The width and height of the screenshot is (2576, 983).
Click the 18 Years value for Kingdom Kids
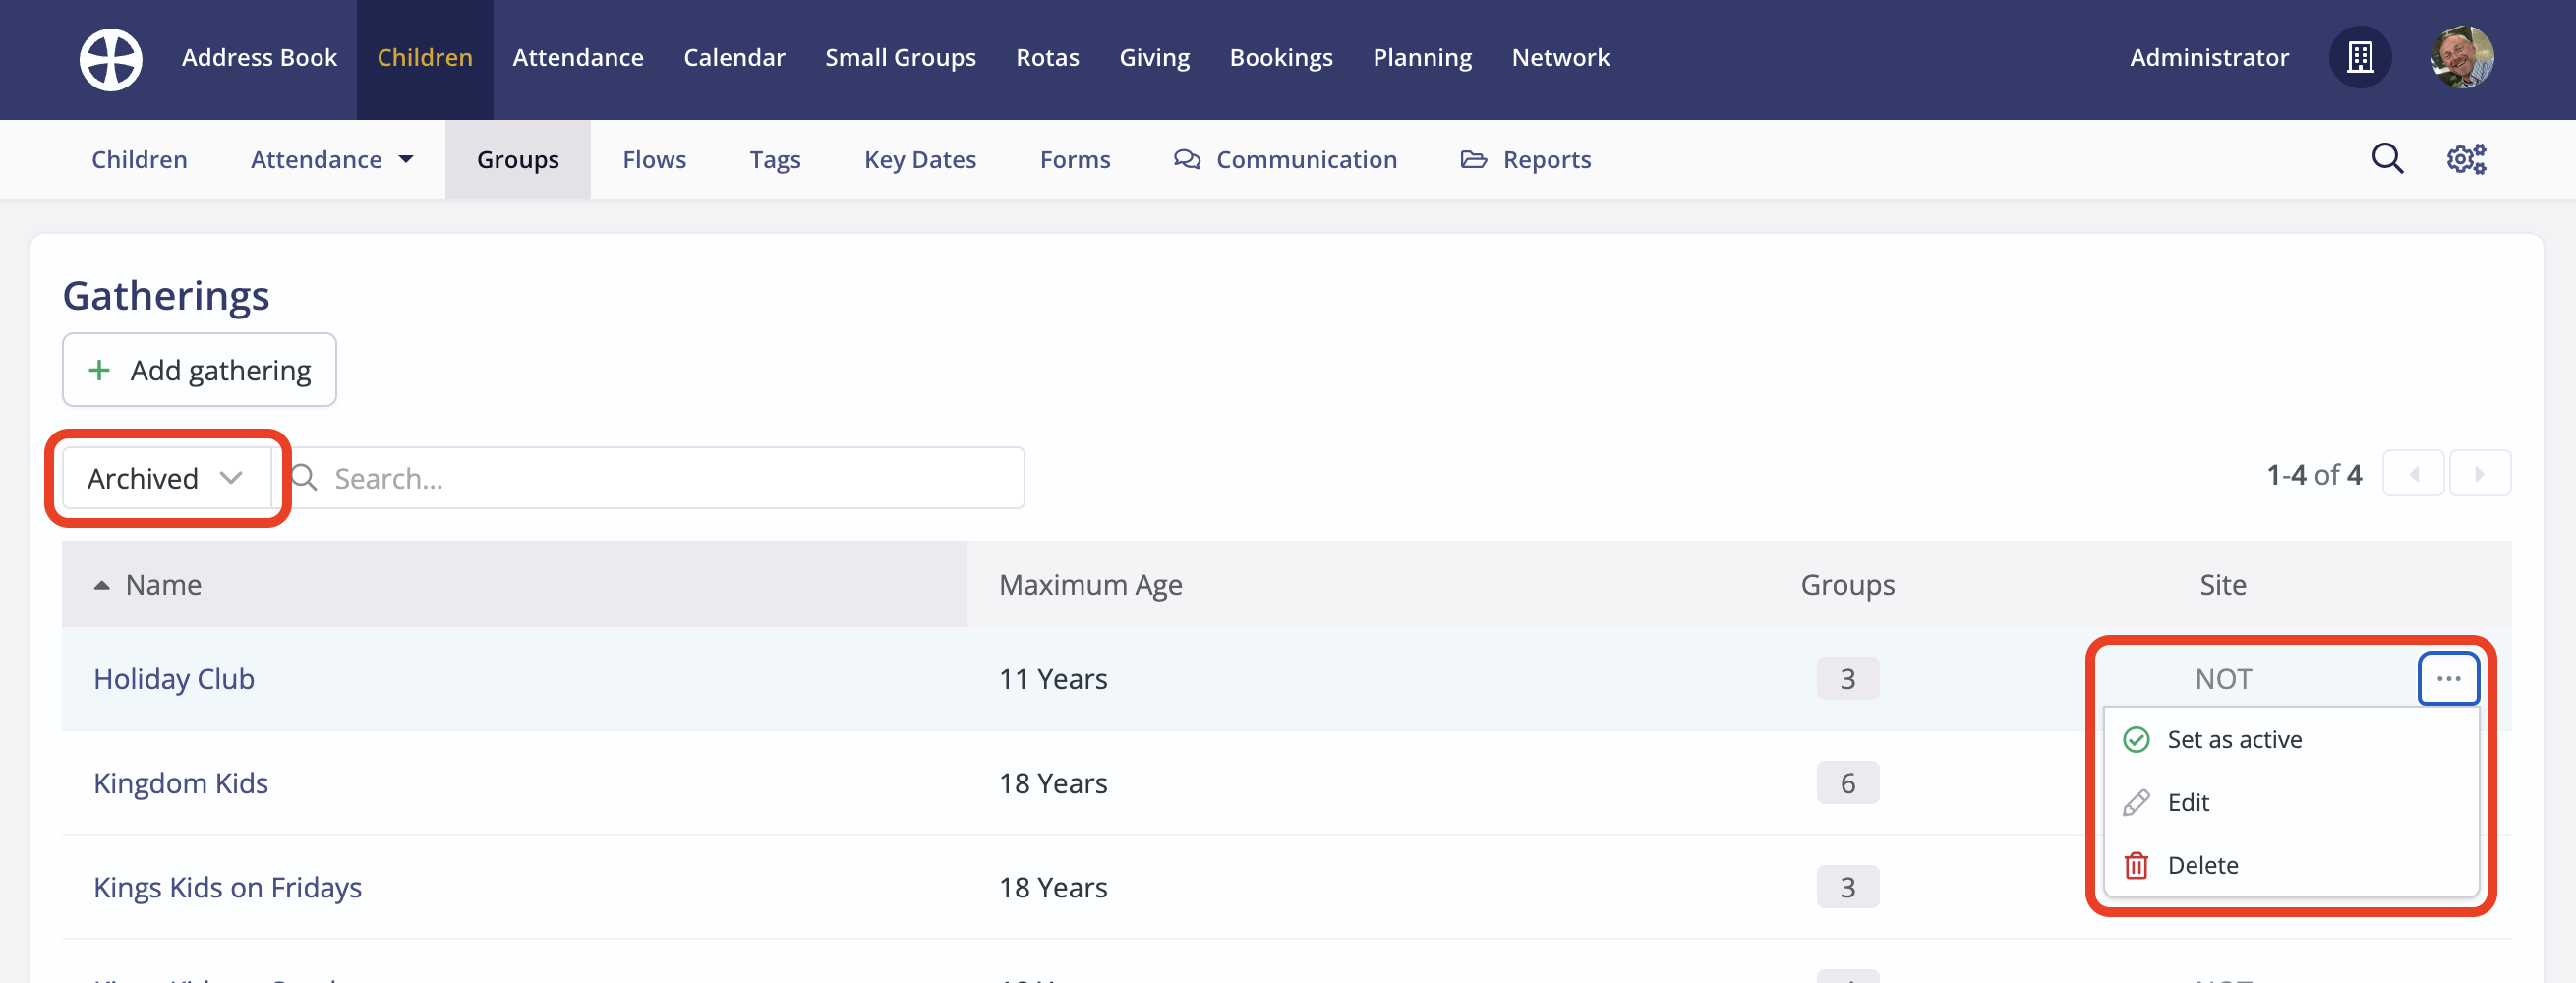(x=1053, y=784)
